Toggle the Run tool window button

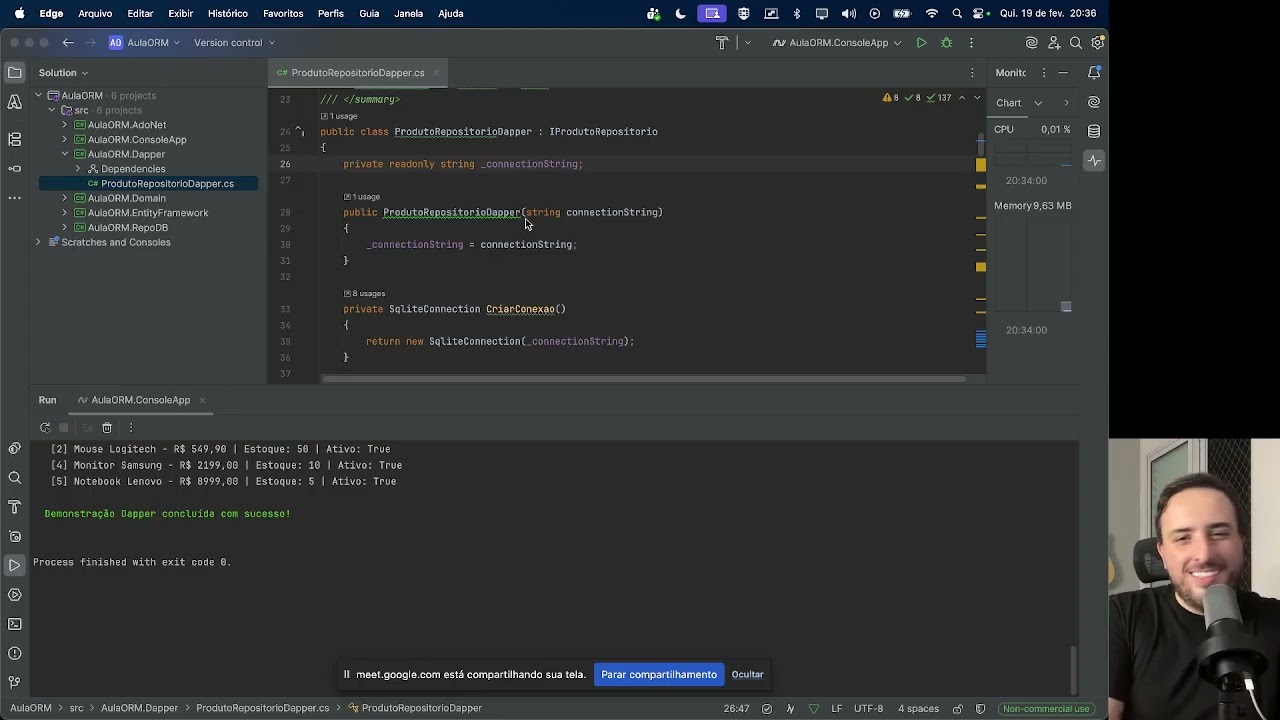pyautogui.click(x=14, y=566)
